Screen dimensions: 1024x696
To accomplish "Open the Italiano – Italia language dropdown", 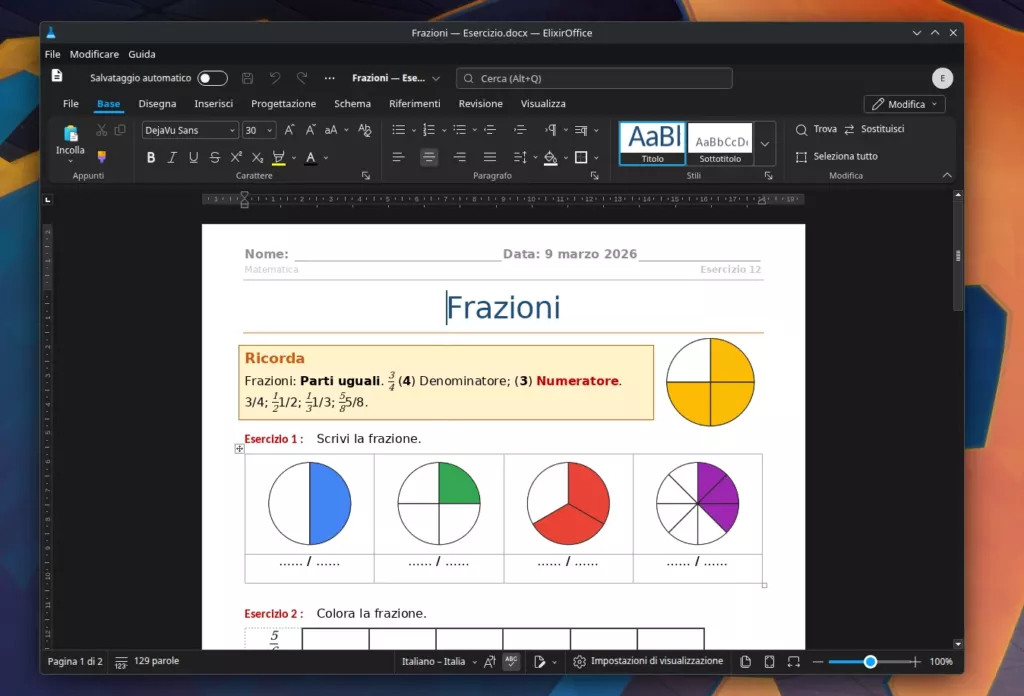I will (439, 662).
